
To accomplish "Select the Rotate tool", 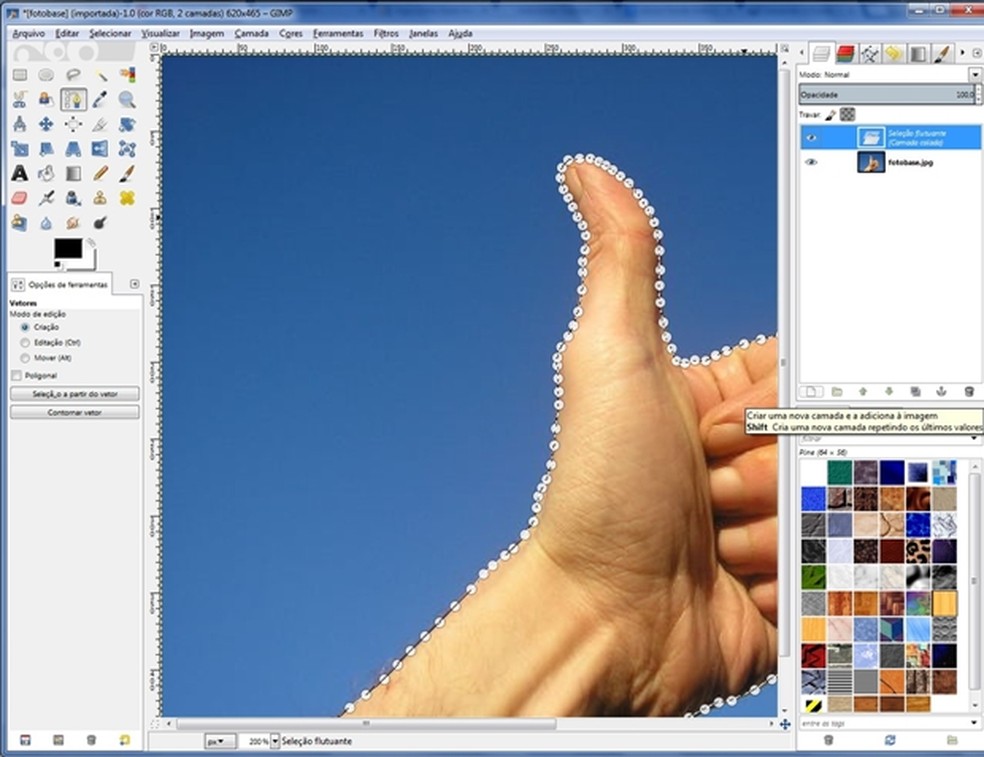I will pyautogui.click(x=127, y=124).
